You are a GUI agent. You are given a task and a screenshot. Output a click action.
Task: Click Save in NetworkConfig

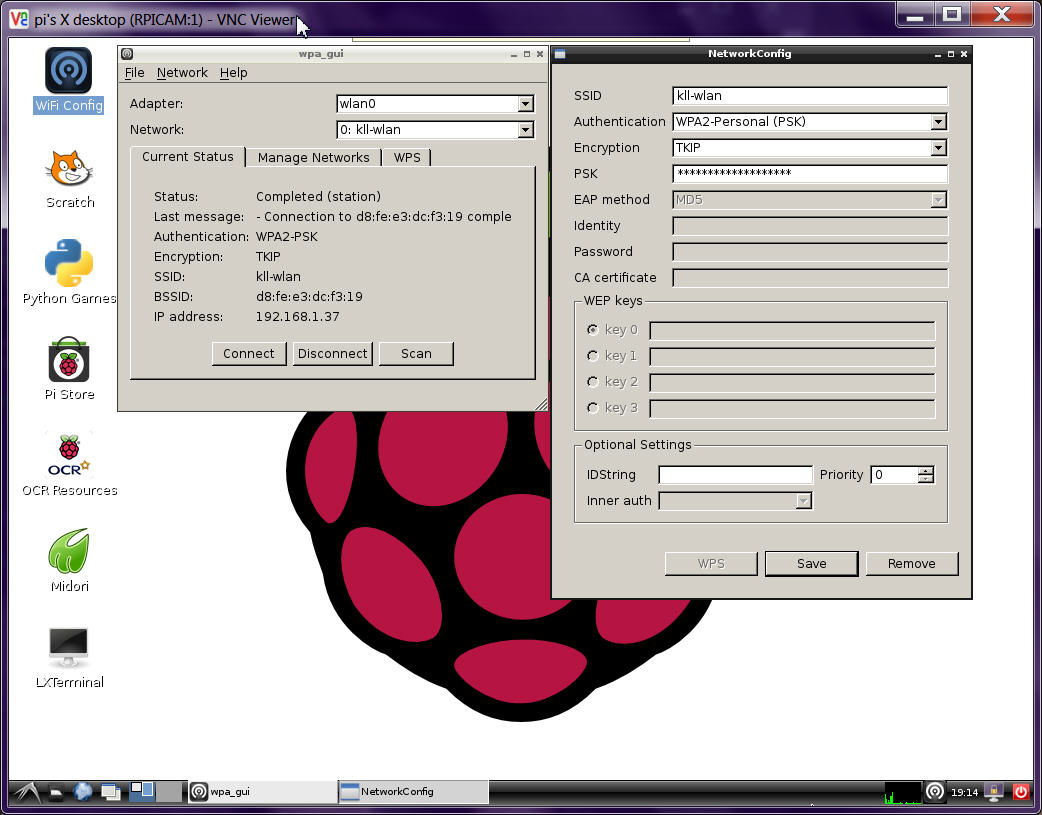click(x=811, y=564)
